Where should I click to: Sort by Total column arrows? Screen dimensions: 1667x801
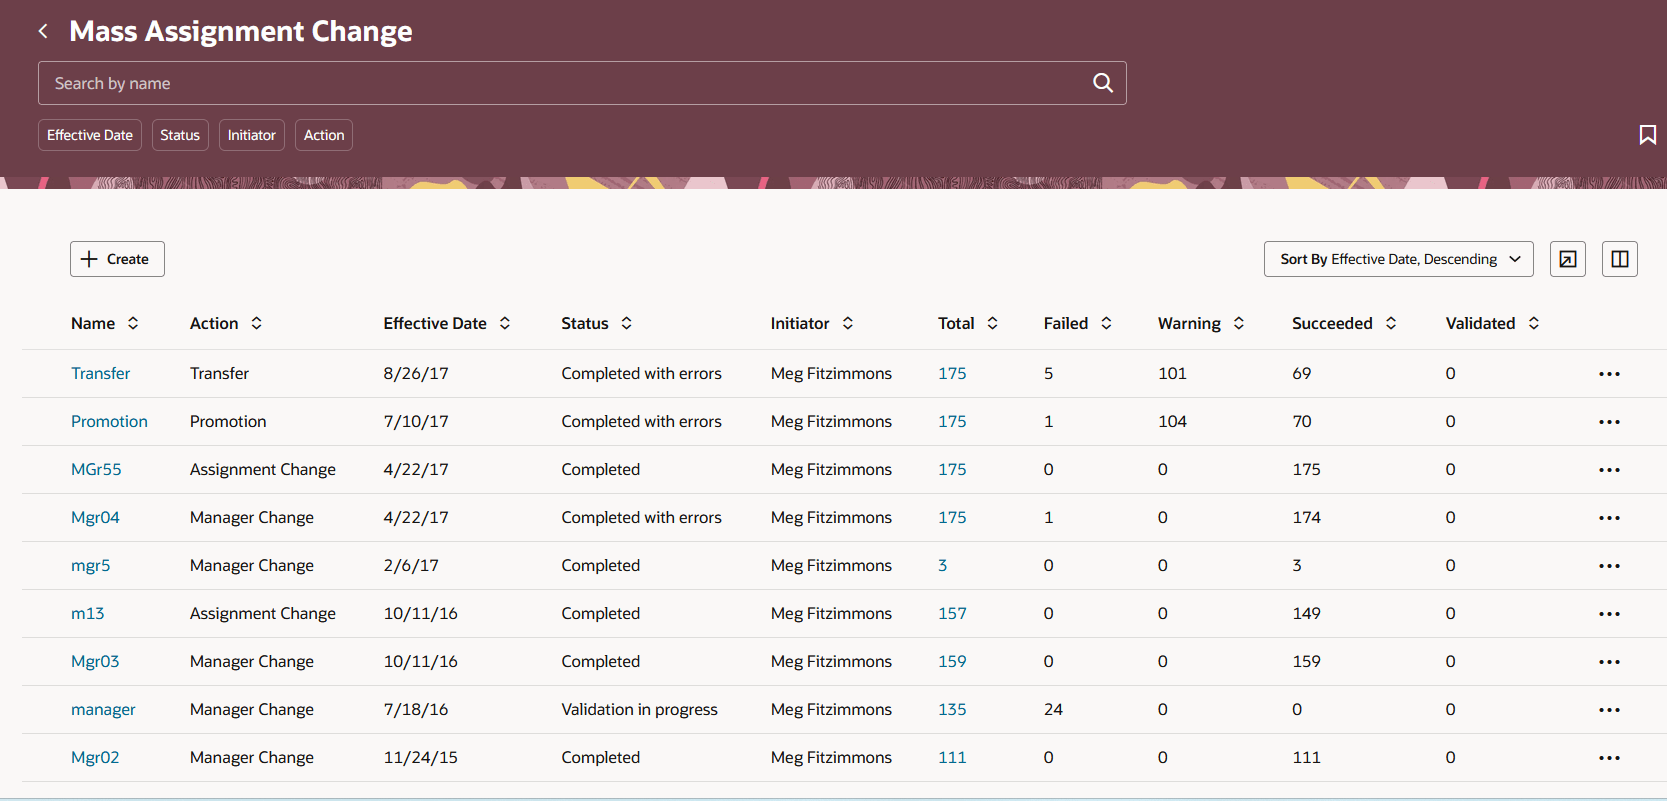[x=993, y=323]
